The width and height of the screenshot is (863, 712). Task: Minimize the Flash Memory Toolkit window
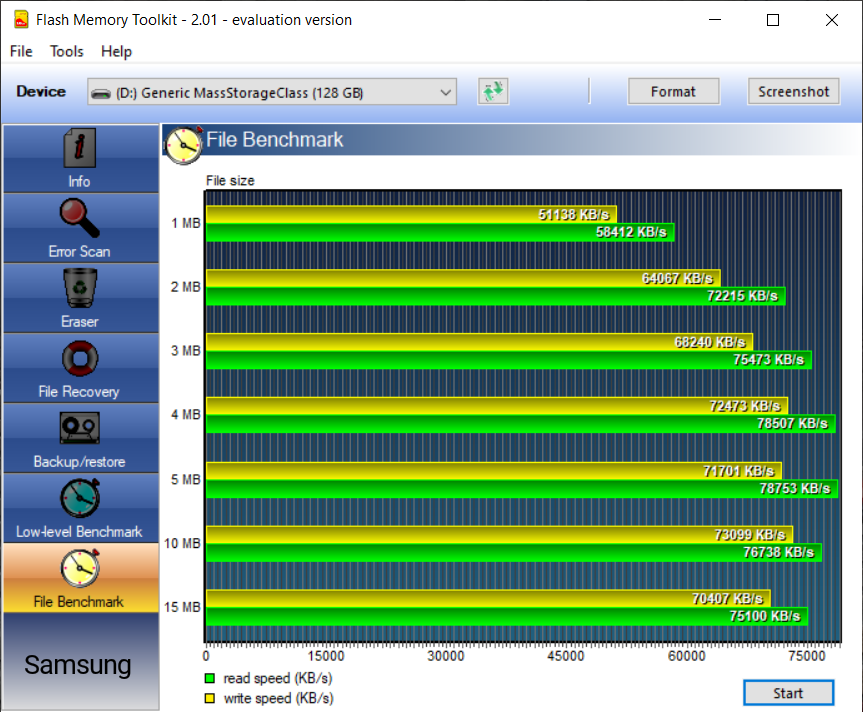714,20
